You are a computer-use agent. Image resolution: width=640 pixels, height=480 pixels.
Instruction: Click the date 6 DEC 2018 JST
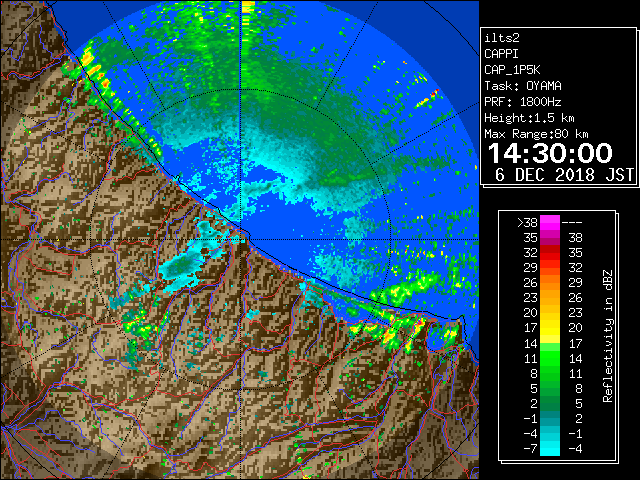click(564, 175)
